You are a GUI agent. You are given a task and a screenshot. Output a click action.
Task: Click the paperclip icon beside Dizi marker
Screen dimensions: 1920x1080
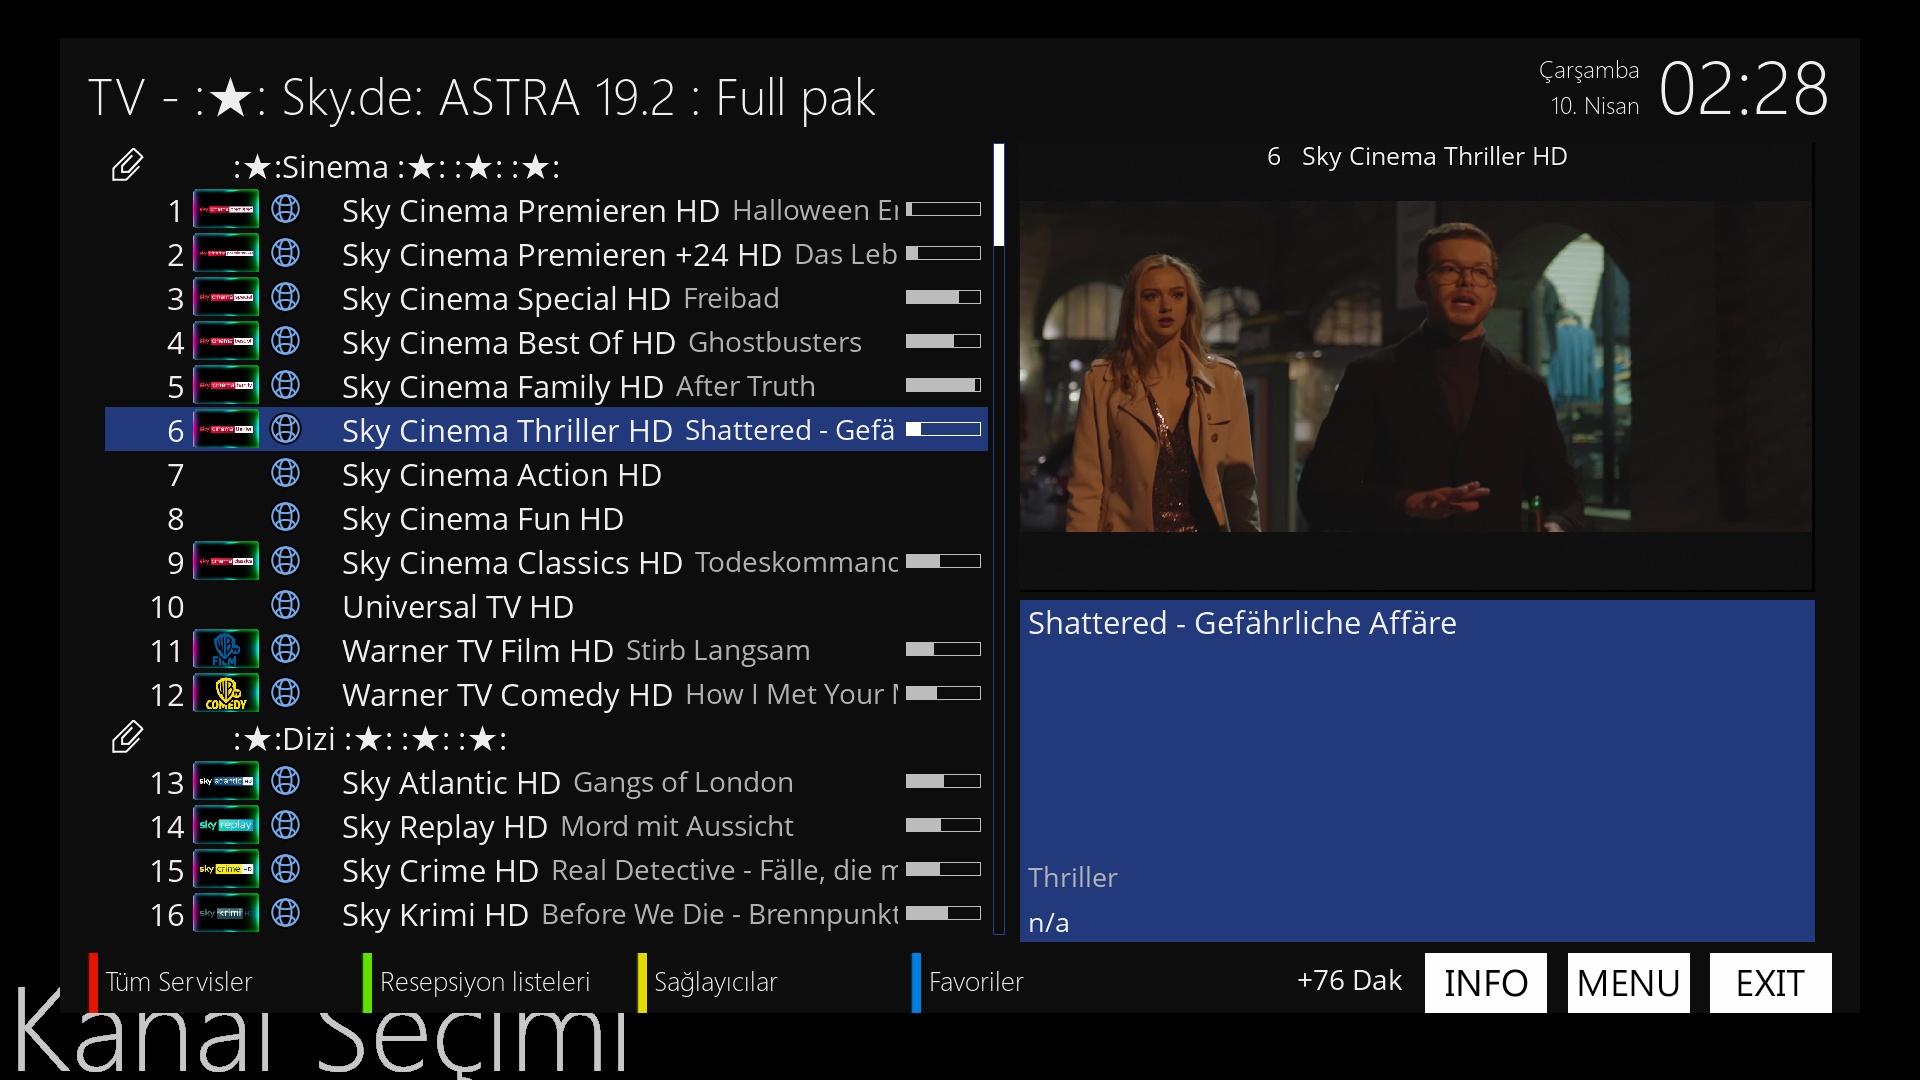pos(127,737)
